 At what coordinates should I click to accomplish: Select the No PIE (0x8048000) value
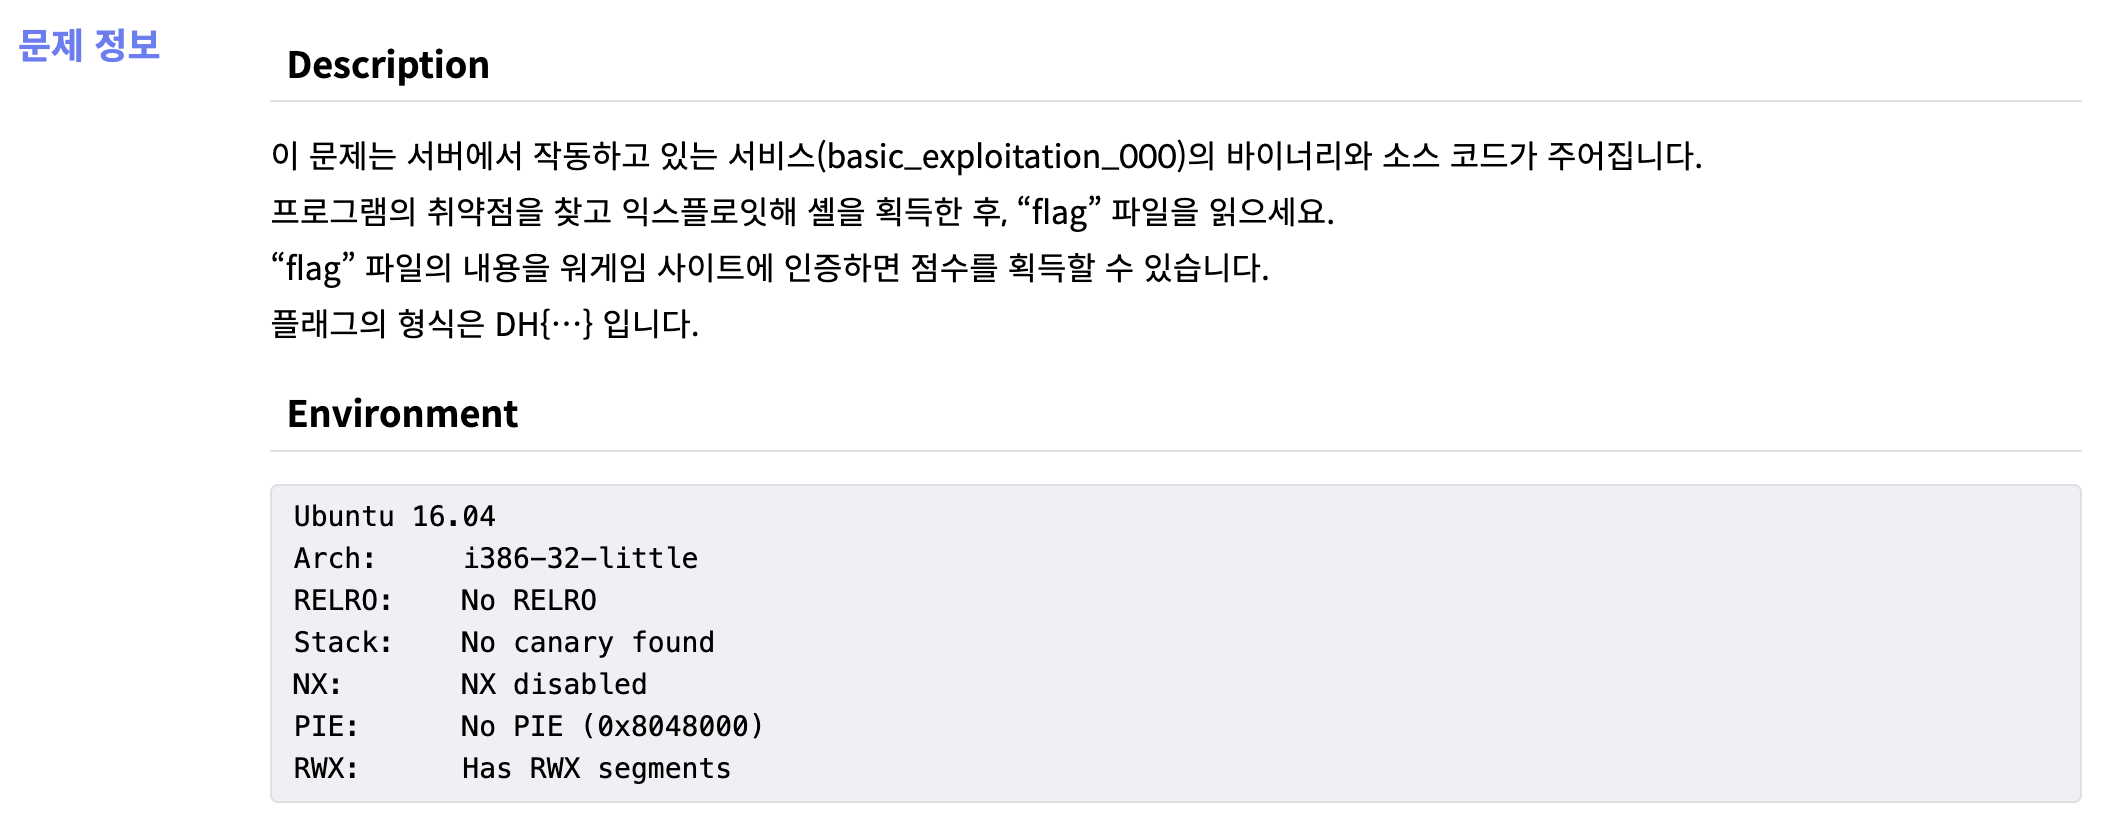point(612,726)
